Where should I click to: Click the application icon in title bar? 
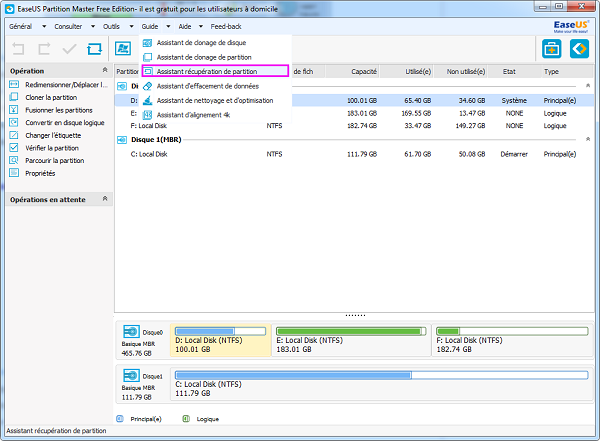point(10,9)
